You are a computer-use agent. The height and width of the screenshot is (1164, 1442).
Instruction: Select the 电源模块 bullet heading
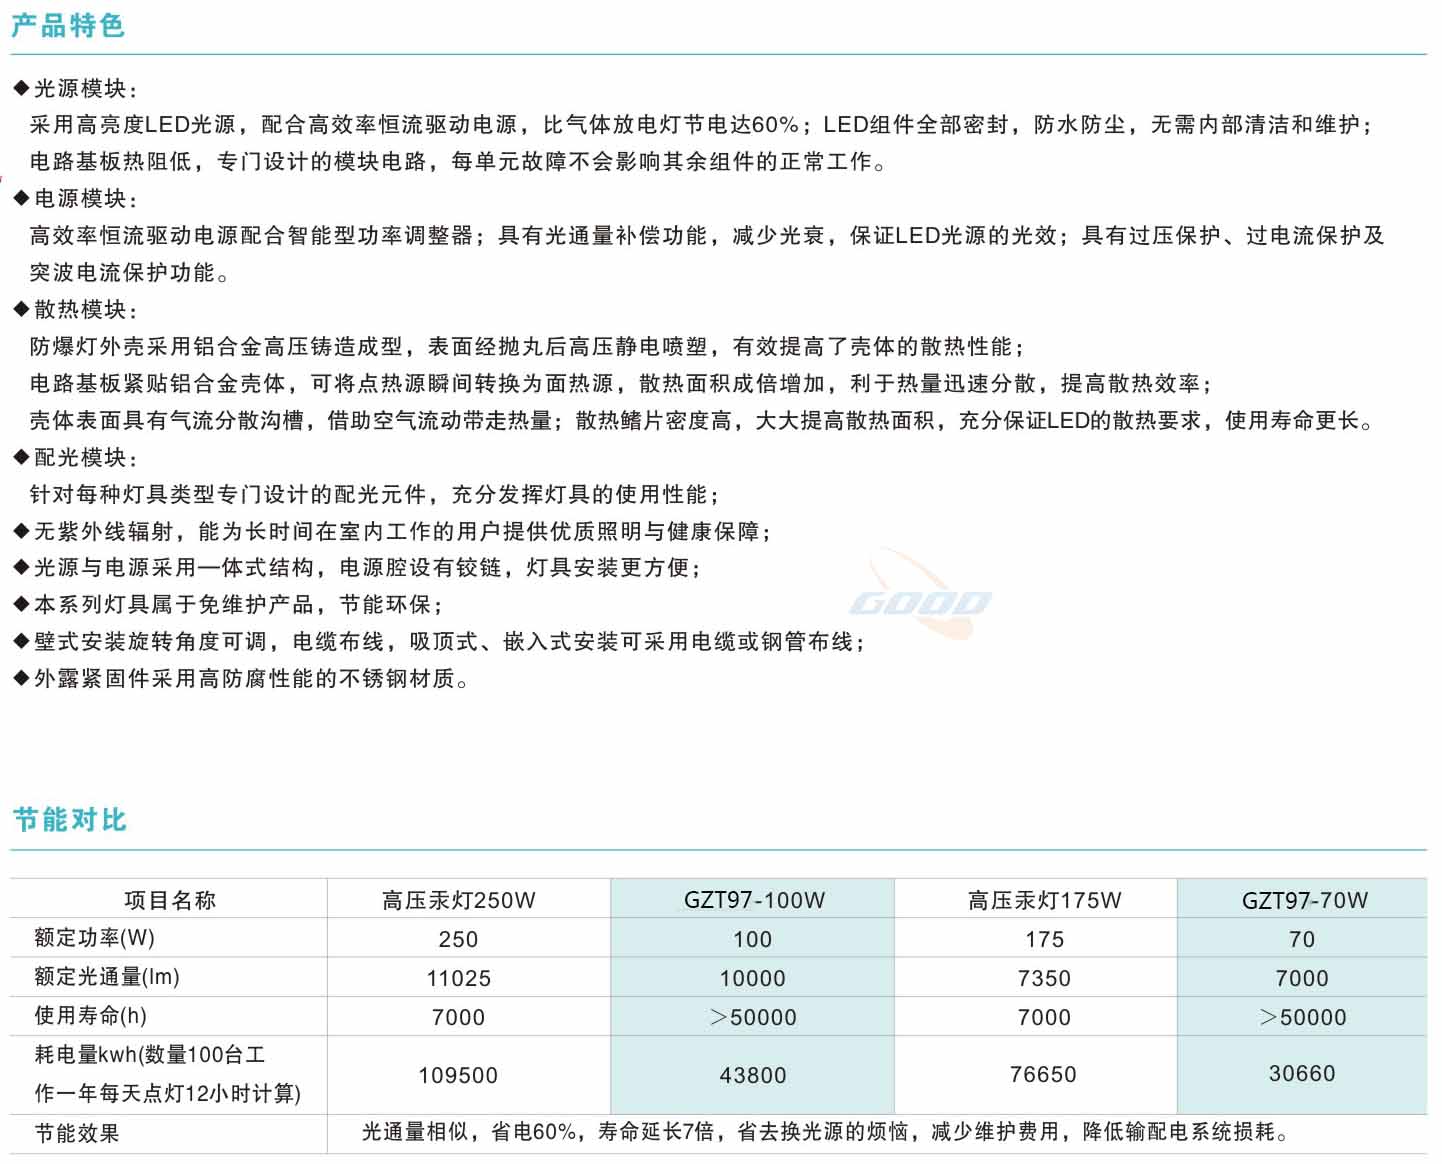pyautogui.click(x=76, y=199)
